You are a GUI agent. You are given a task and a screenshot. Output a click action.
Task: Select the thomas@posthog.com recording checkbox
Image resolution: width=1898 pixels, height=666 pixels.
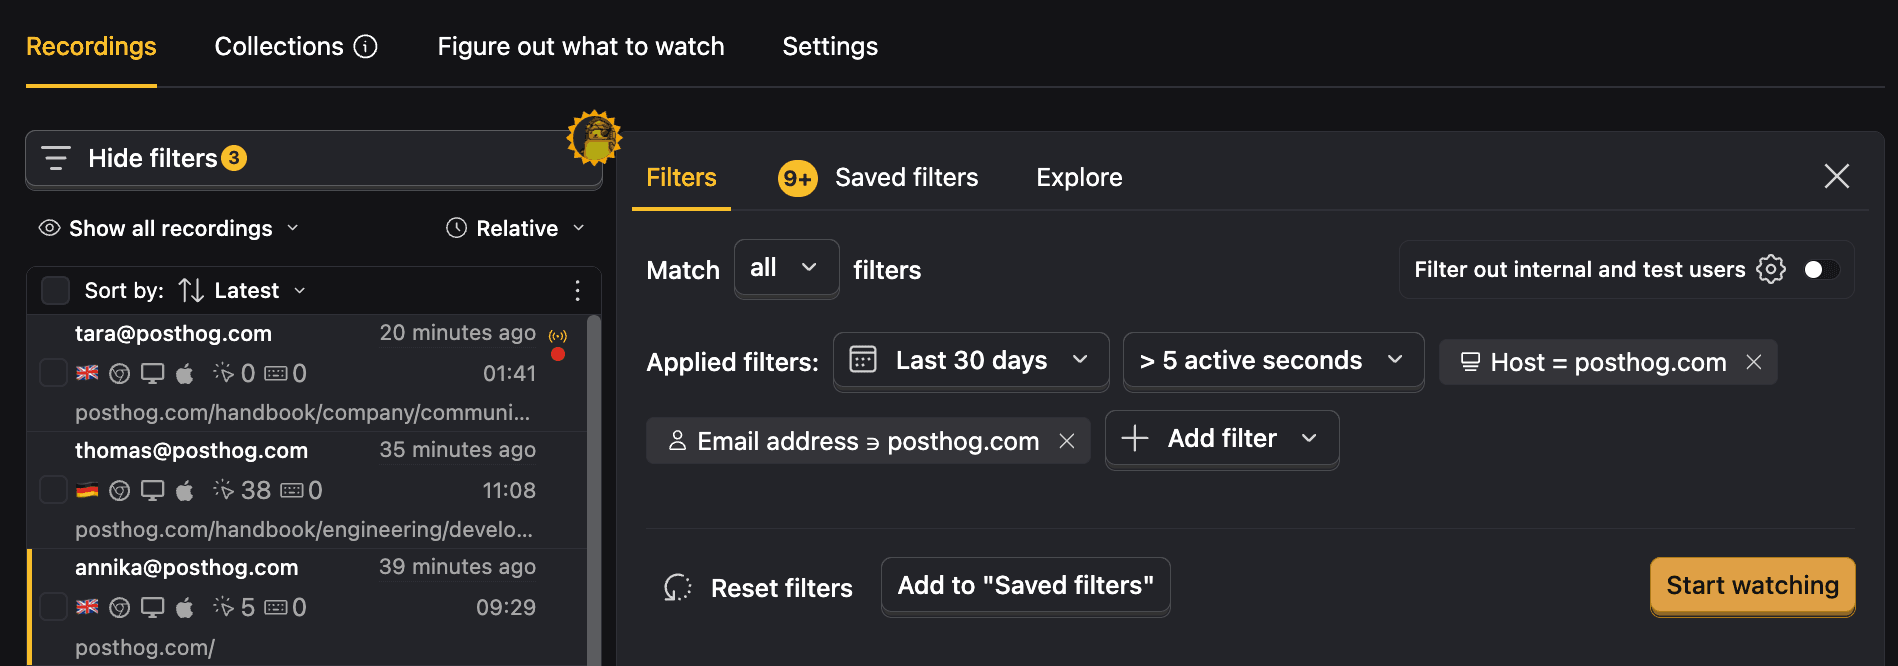pos(53,490)
